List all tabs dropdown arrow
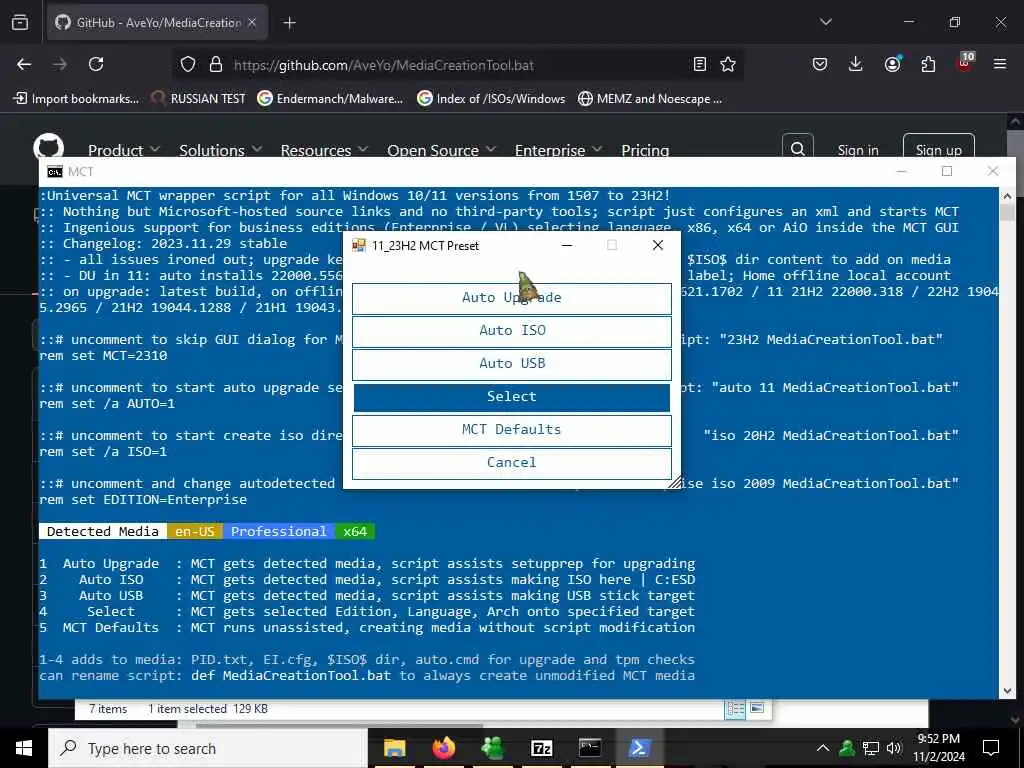 [x=825, y=22]
